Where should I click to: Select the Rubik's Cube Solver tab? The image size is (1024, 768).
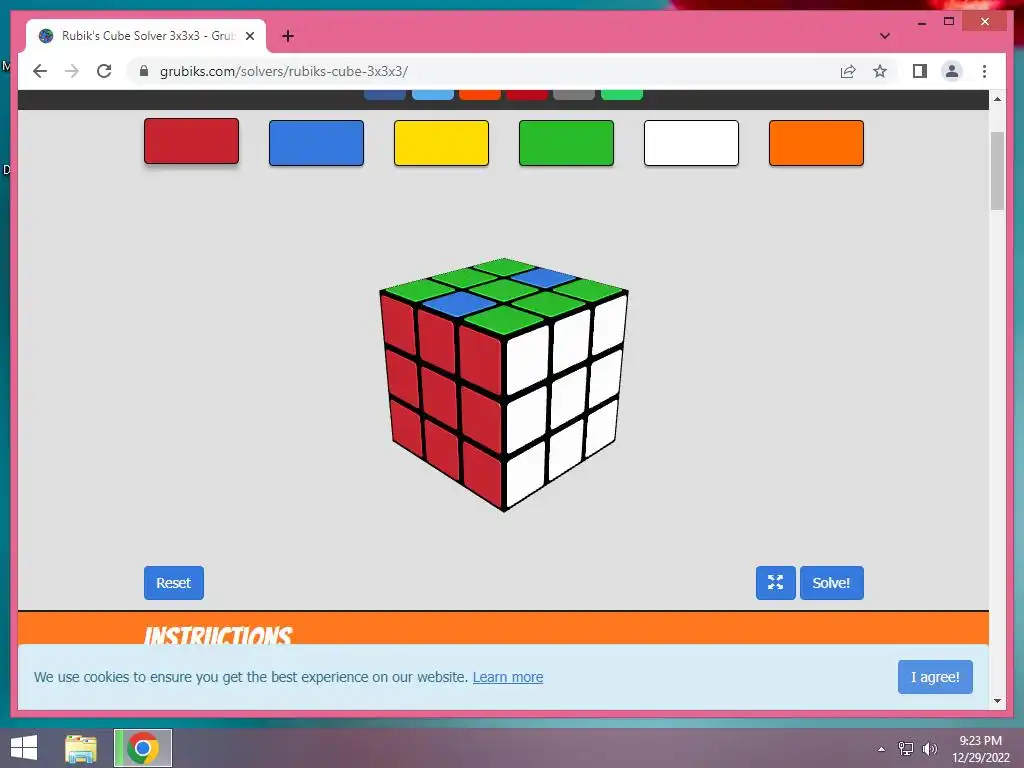coord(146,36)
